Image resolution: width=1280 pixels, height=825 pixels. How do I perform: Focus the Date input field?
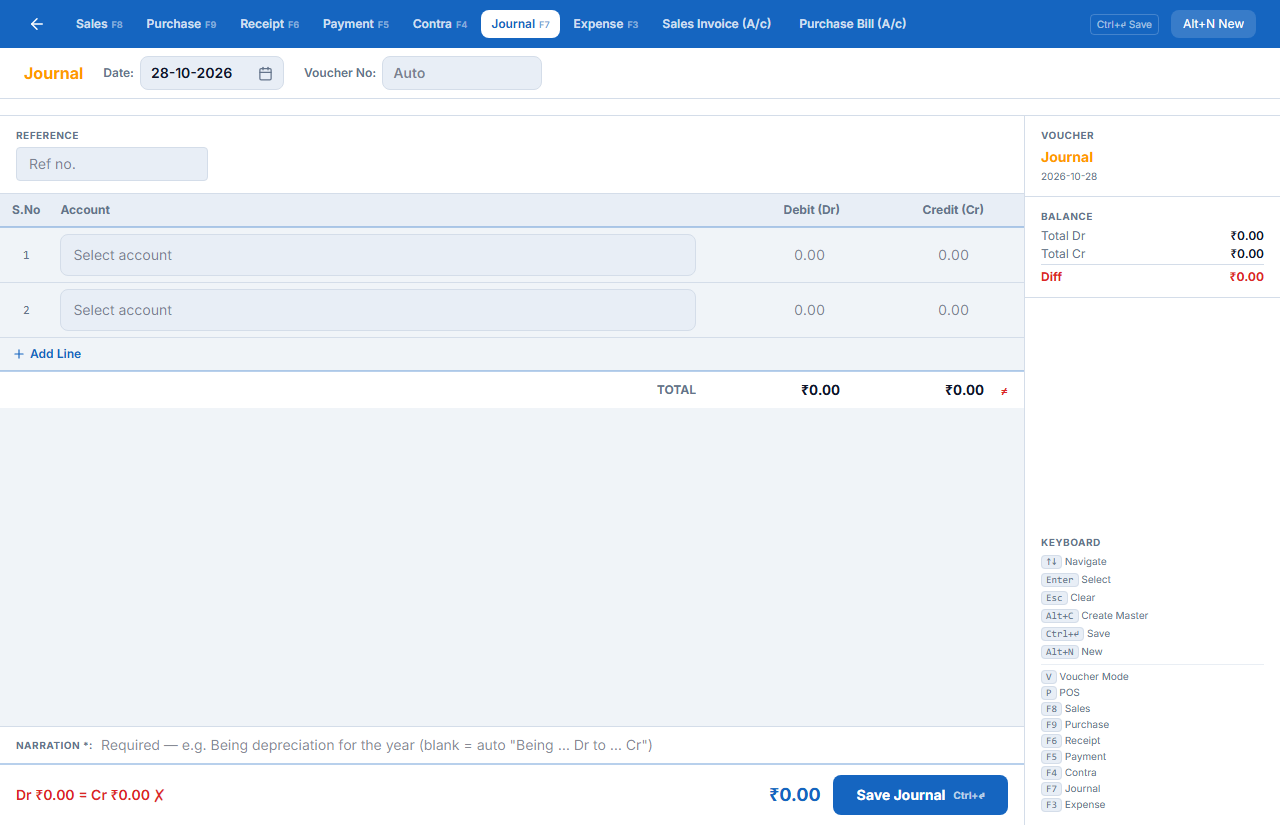pyautogui.click(x=212, y=73)
